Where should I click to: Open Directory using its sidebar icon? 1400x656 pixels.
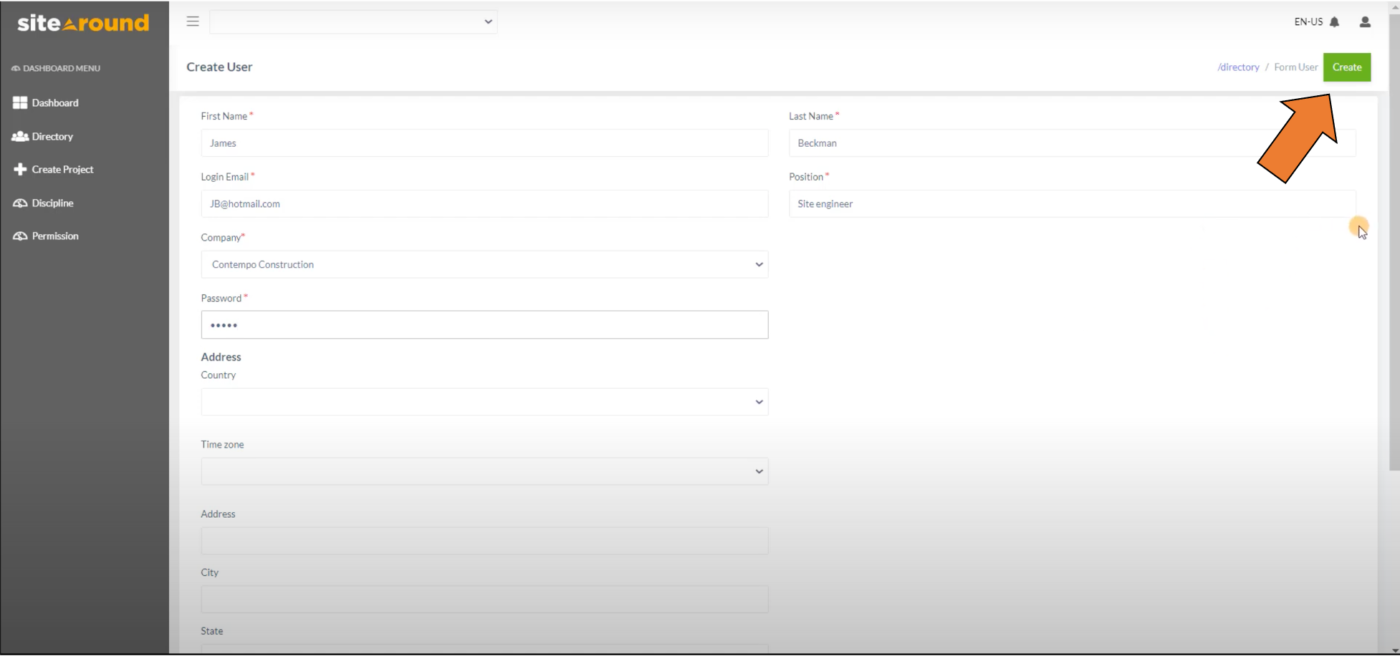[x=22, y=136]
